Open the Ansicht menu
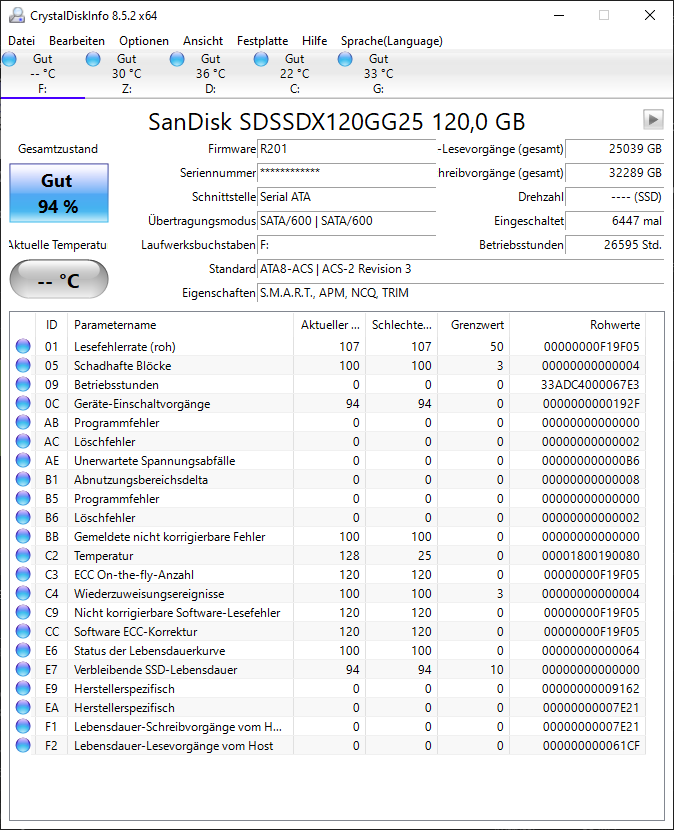Image resolution: width=674 pixels, height=830 pixels. coord(203,41)
